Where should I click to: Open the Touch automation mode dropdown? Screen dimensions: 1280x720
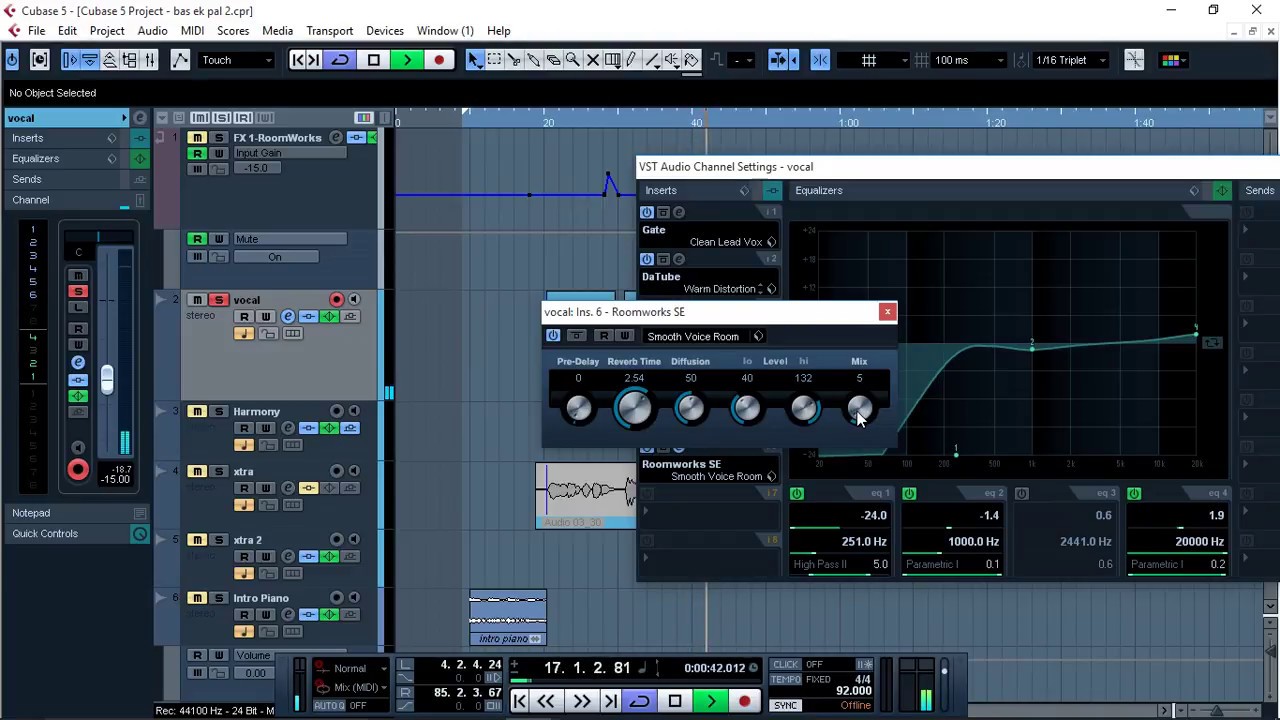click(x=236, y=60)
